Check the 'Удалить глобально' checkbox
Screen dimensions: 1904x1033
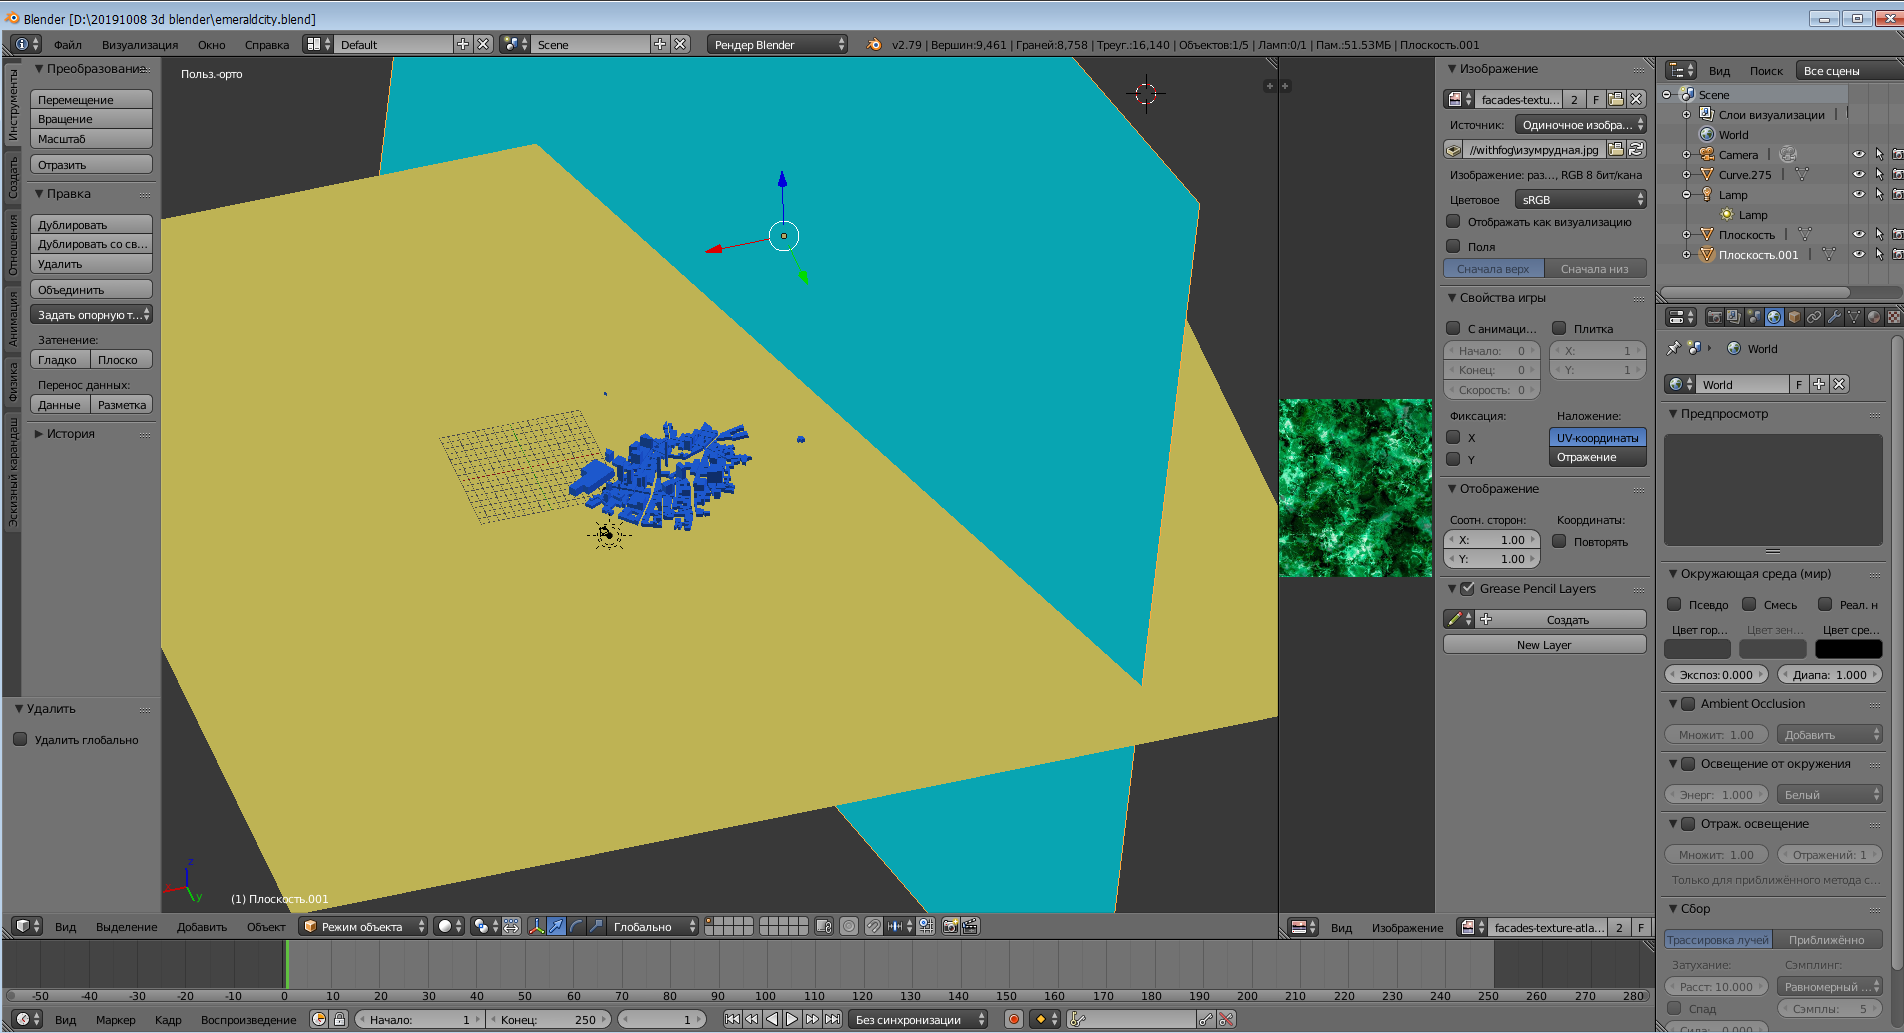point(20,740)
